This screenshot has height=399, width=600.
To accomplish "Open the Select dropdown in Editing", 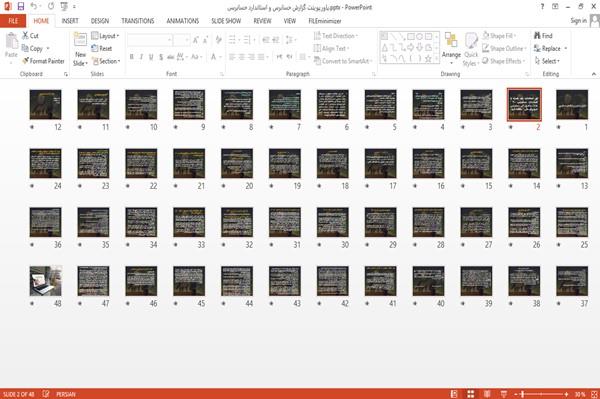I will (x=547, y=61).
